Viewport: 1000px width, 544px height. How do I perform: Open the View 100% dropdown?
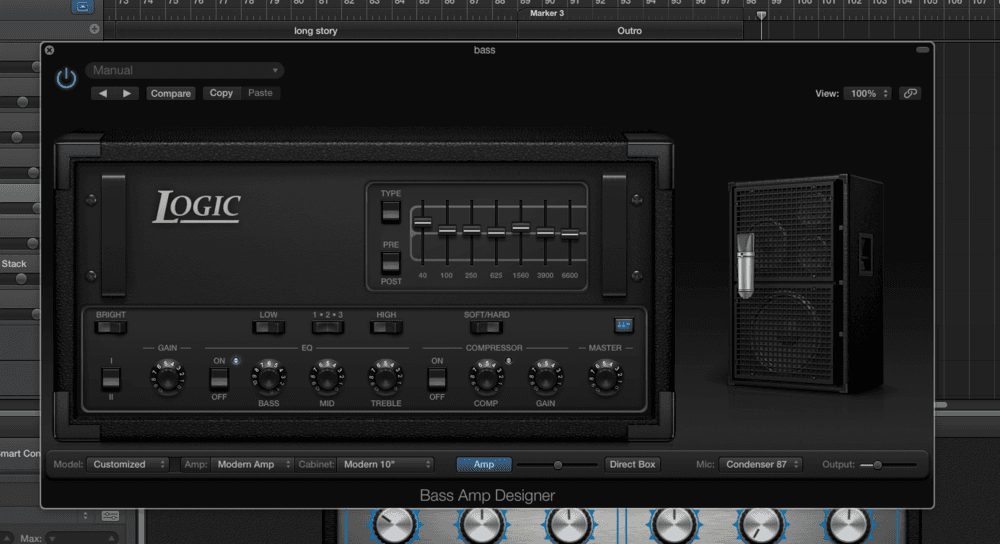point(867,93)
